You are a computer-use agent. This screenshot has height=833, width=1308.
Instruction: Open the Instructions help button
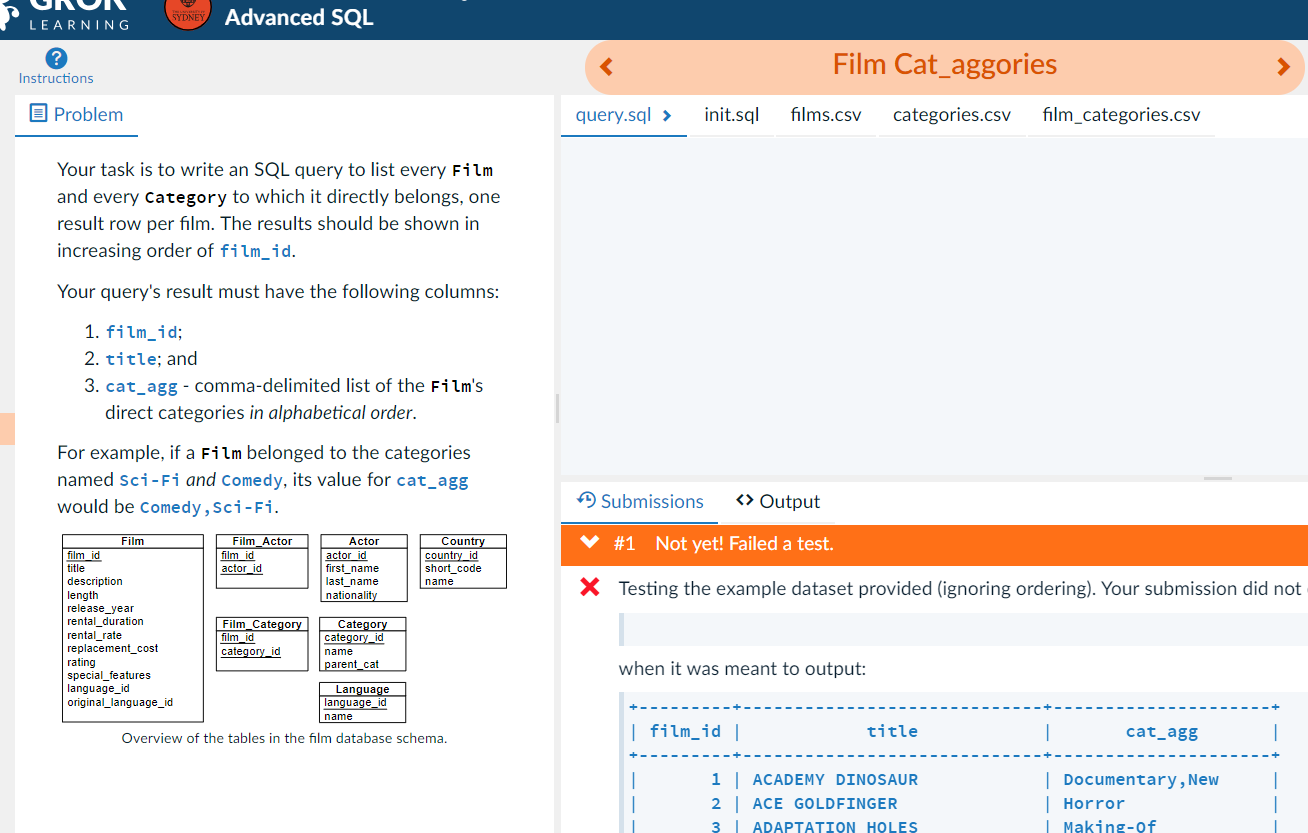[x=56, y=66]
